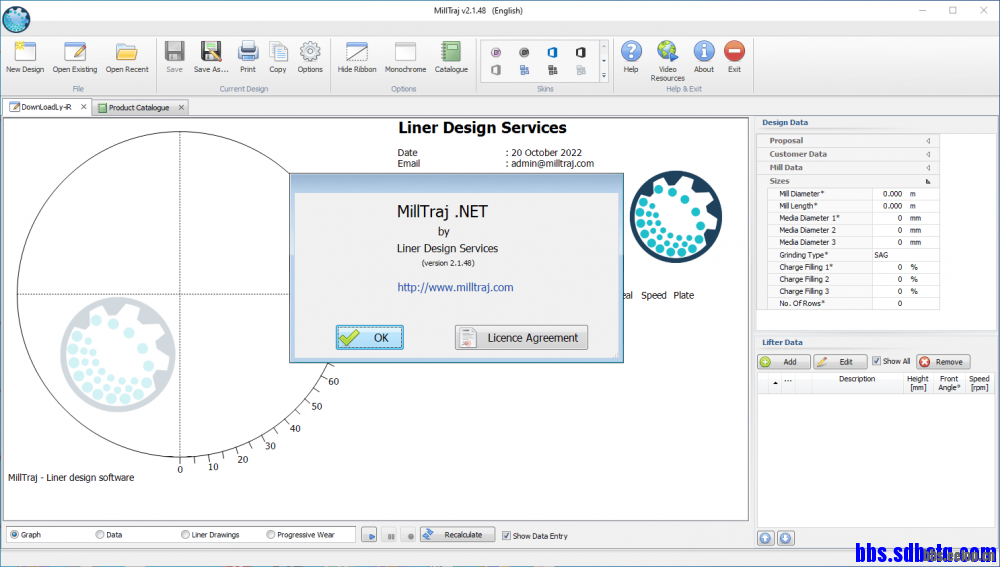Remove the selected lifter
1000x567 pixels.
point(943,362)
